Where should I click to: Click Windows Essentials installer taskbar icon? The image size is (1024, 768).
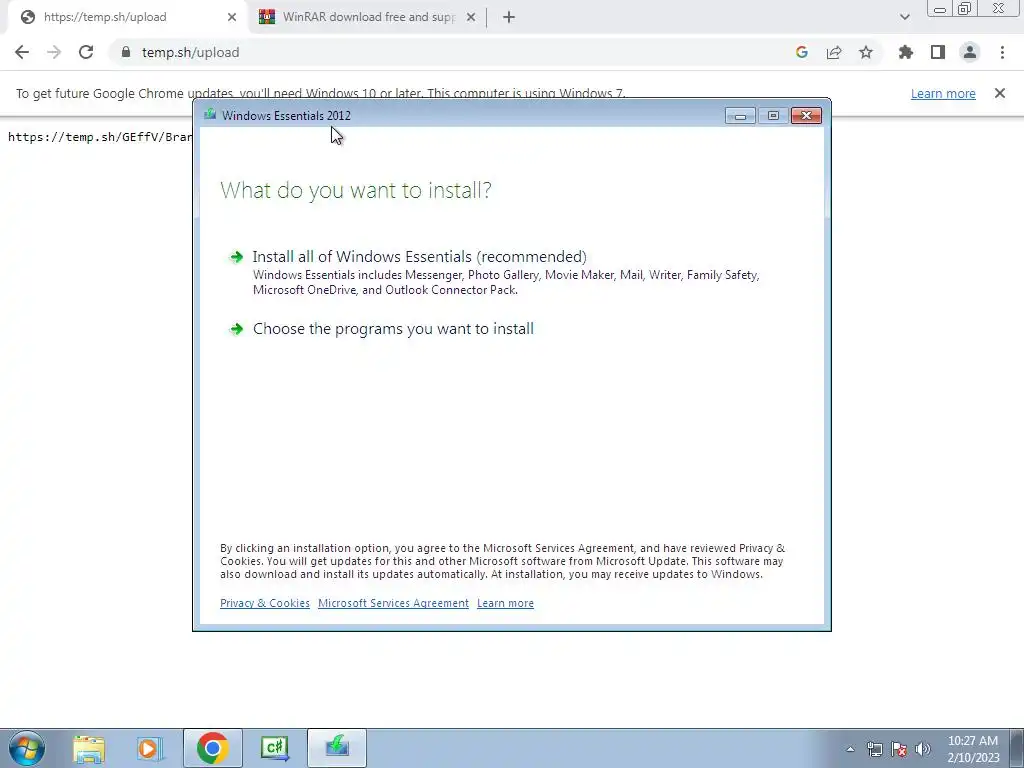coord(337,748)
